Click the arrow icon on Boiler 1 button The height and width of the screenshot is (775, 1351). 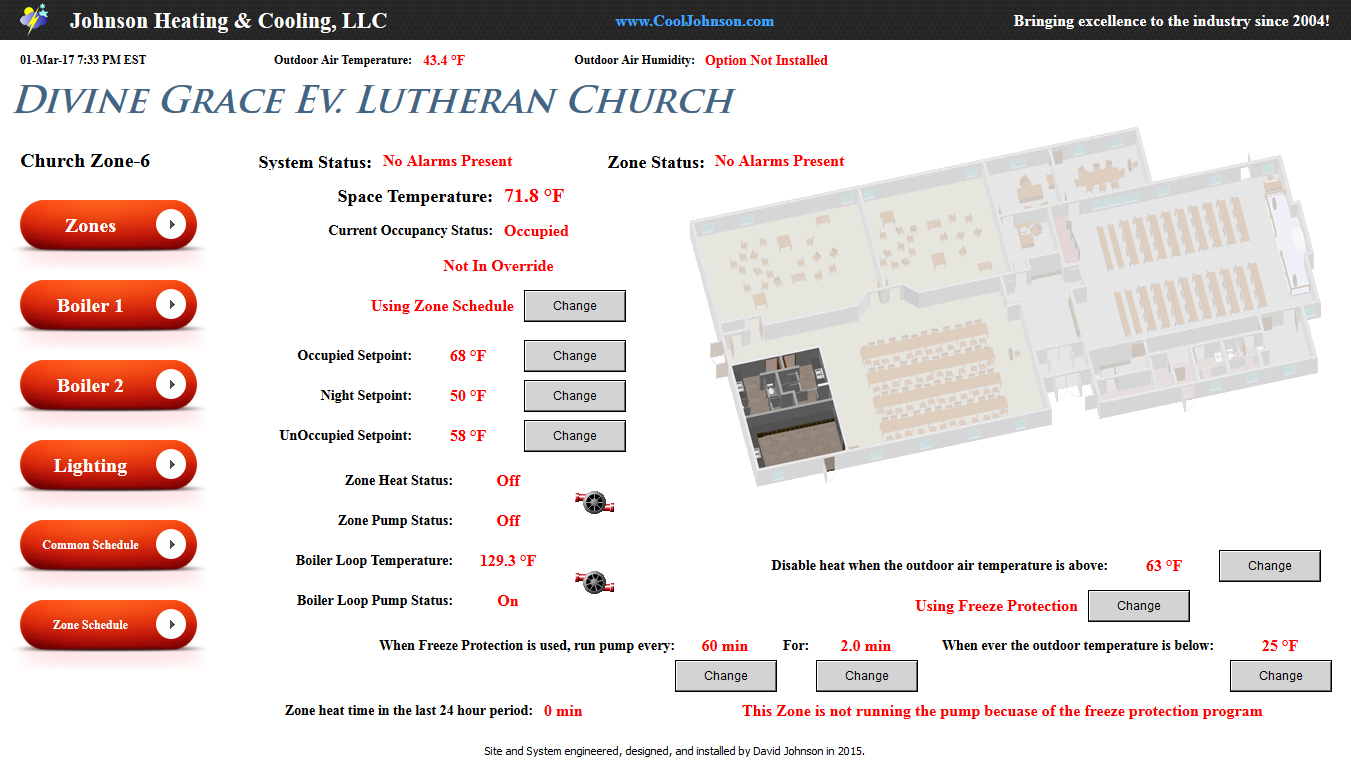tap(171, 305)
